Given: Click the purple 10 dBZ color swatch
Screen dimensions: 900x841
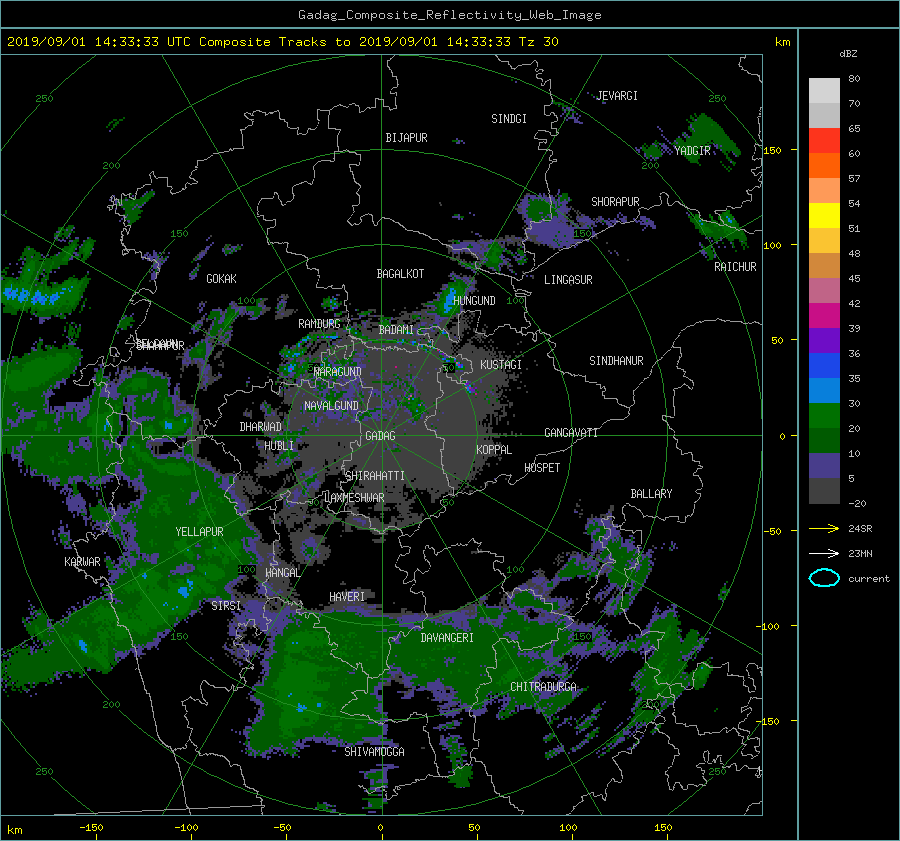Looking at the screenshot, I should click(824, 466).
